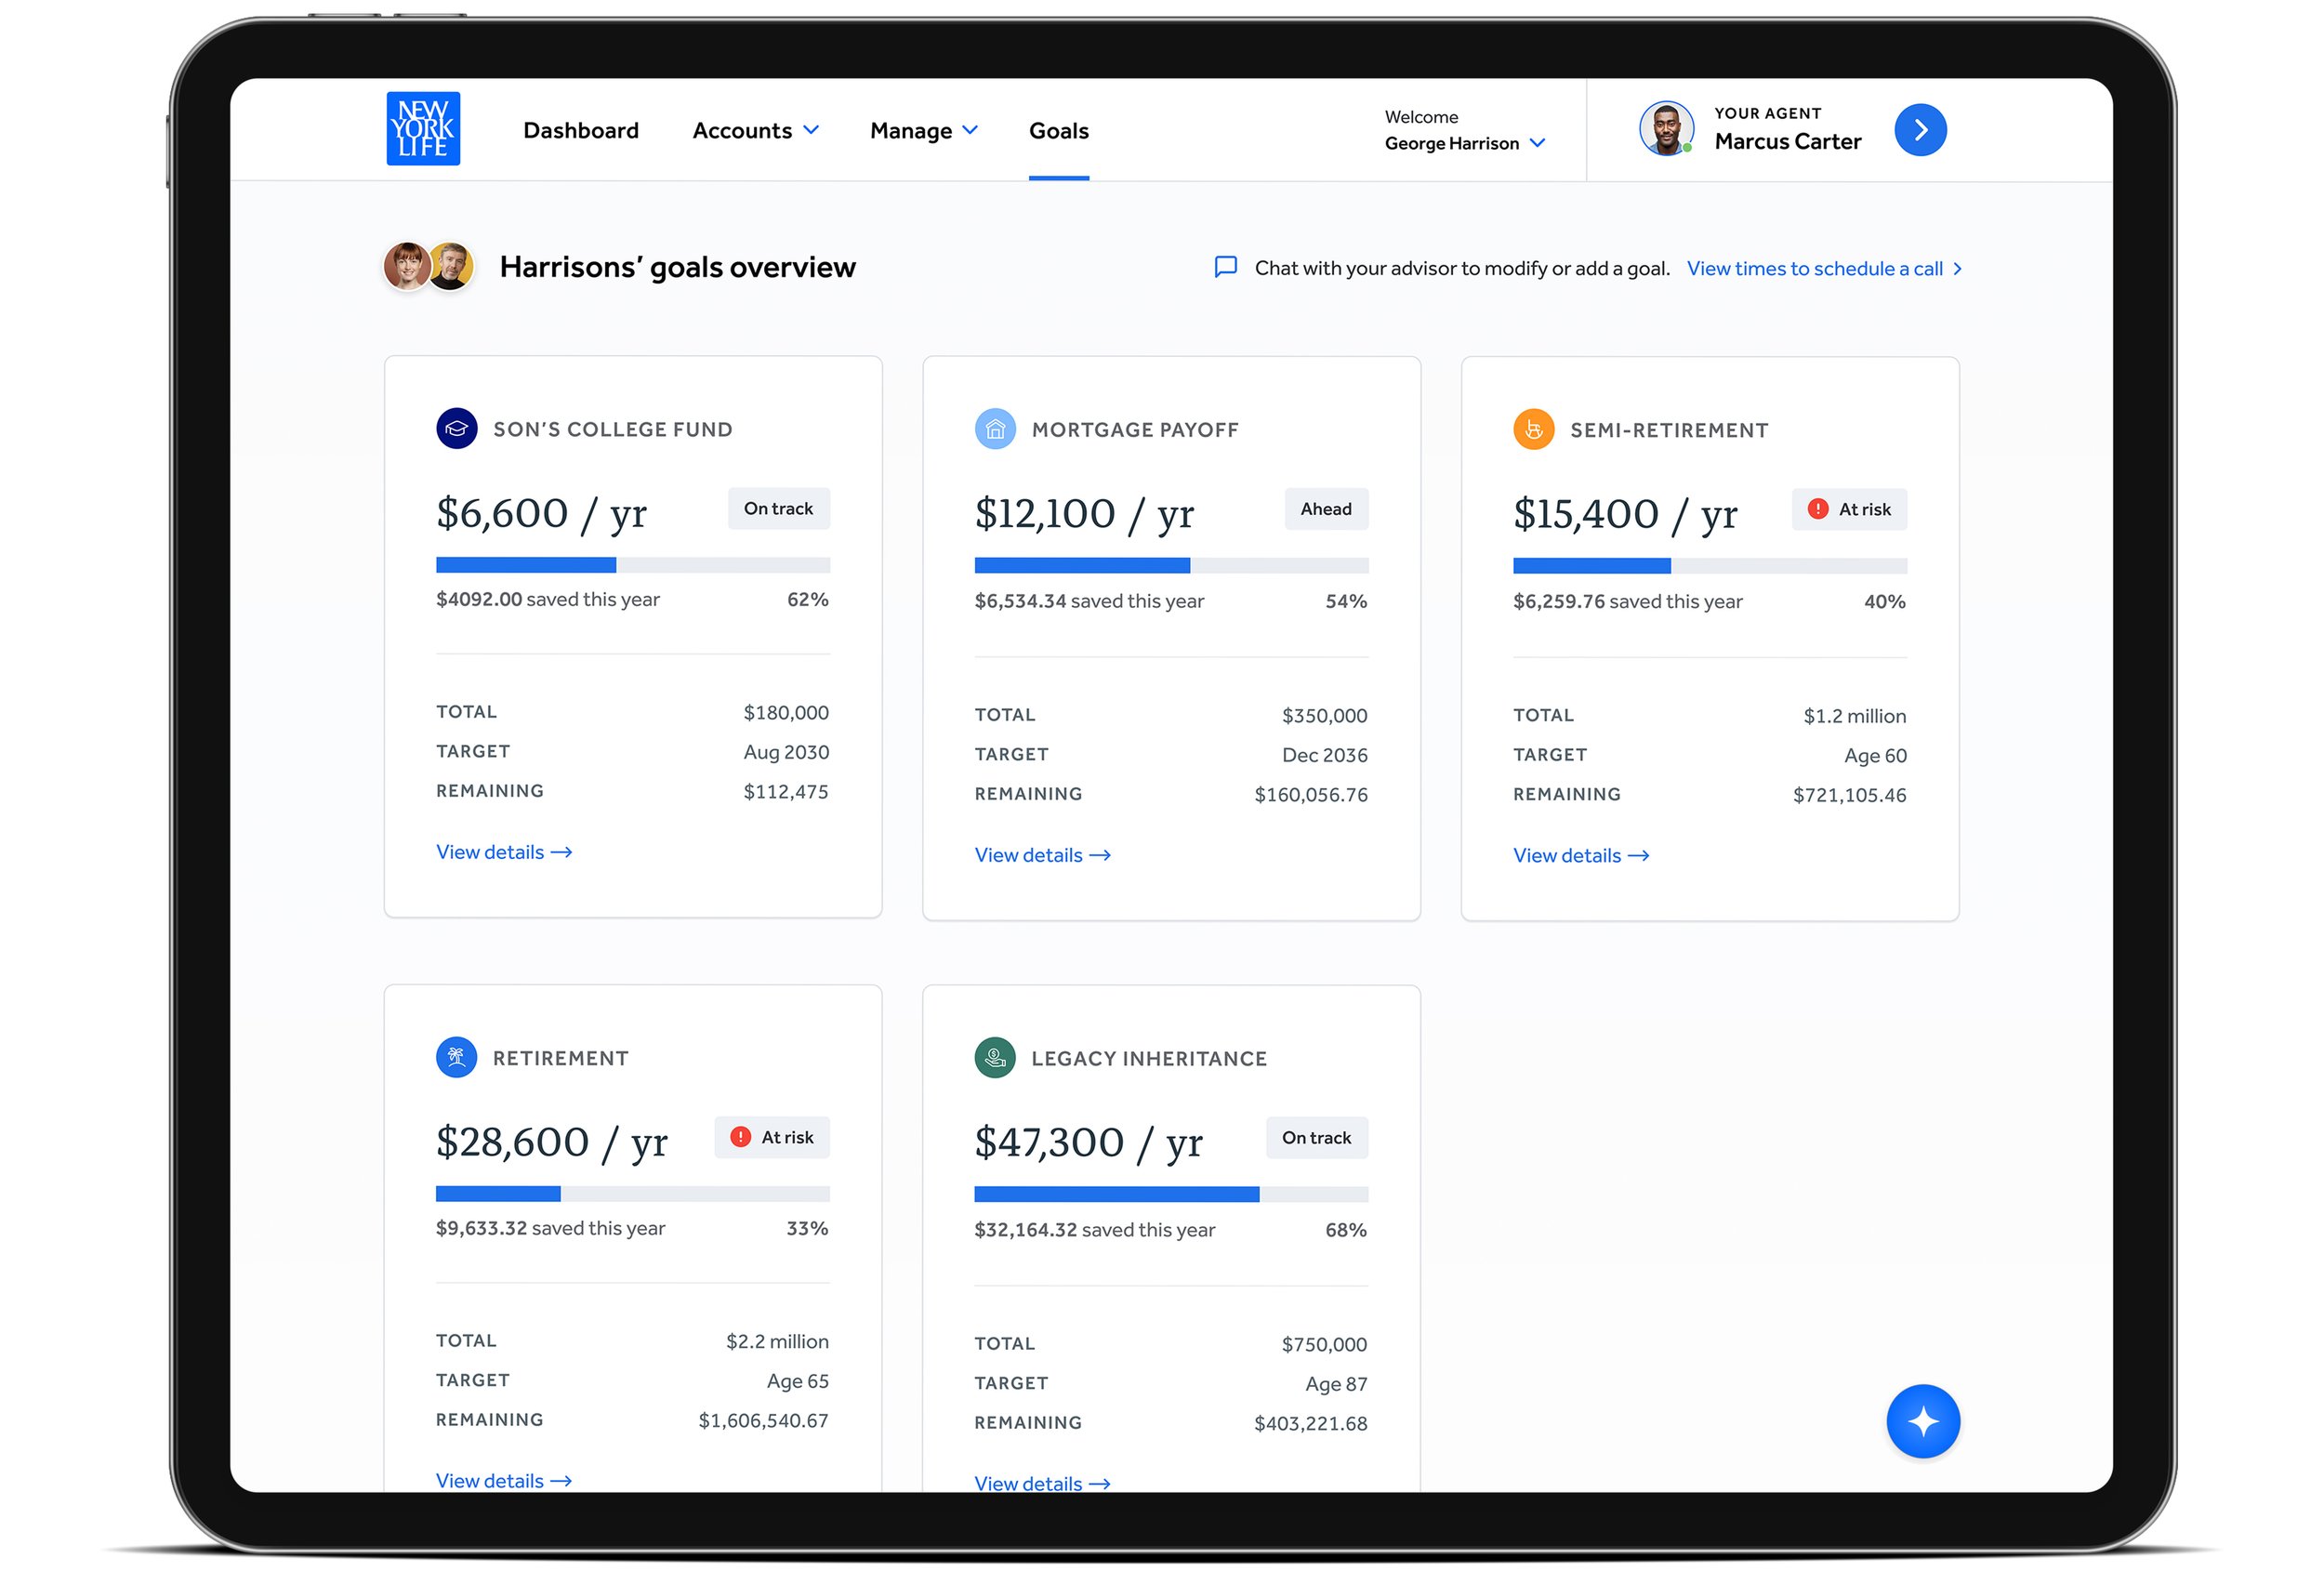
Task: Expand the Manage dropdown menu
Action: [923, 131]
